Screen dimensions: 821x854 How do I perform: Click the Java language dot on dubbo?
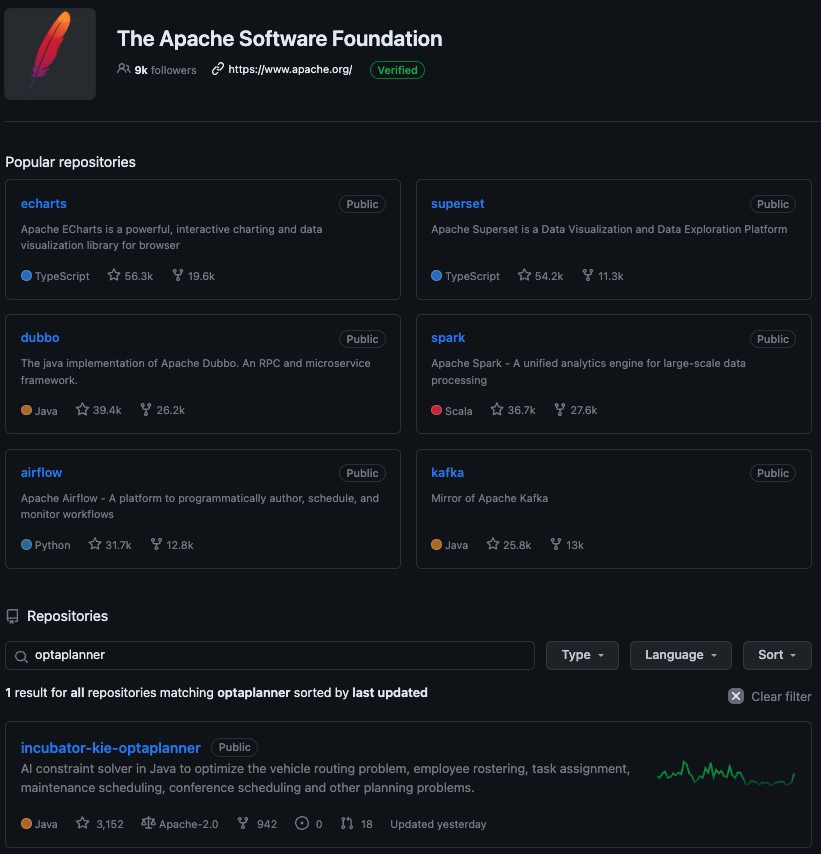[26, 410]
